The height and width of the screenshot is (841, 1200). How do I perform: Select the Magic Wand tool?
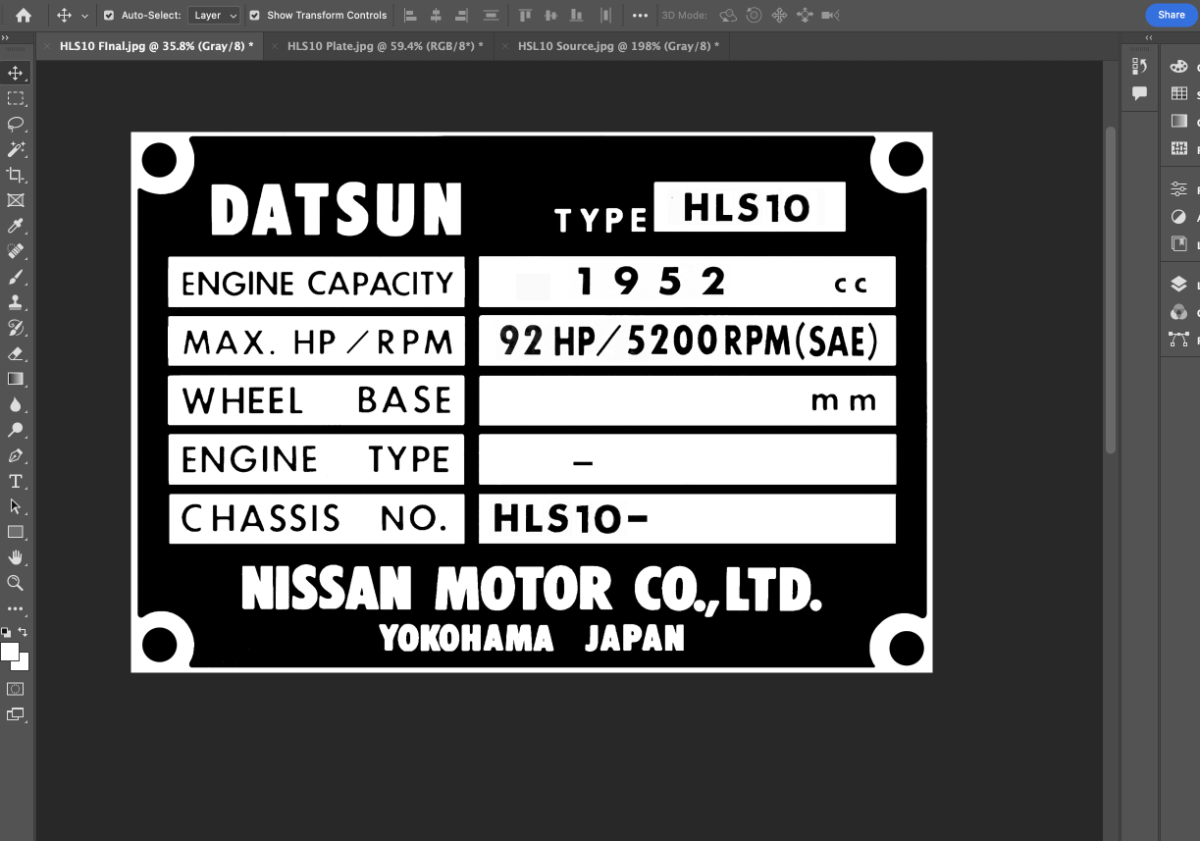click(15, 150)
